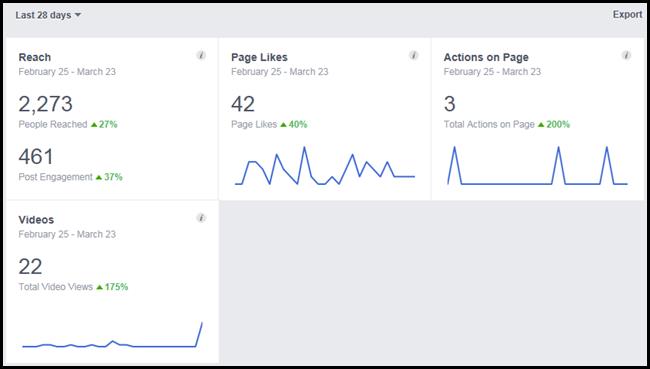The height and width of the screenshot is (369, 650).
Task: Click the Total Video Views line chart
Action: (x=112, y=335)
